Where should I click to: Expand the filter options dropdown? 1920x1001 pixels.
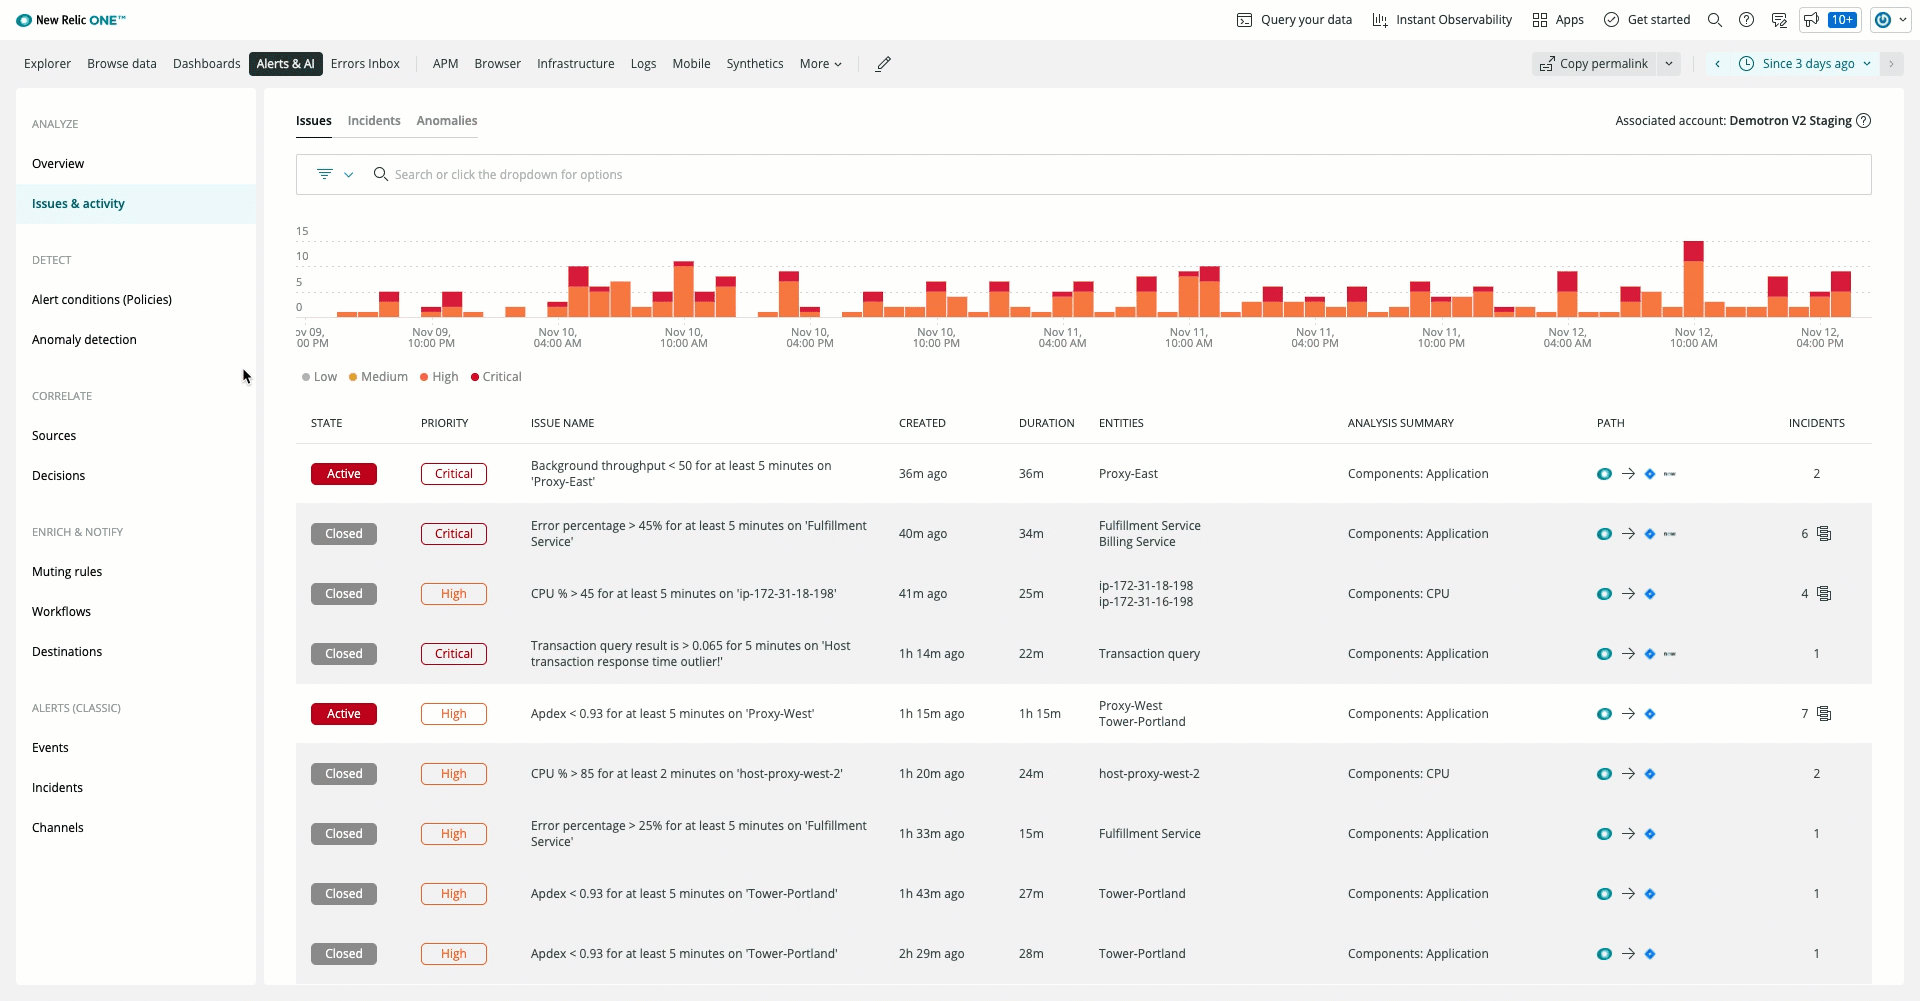pyautogui.click(x=335, y=175)
